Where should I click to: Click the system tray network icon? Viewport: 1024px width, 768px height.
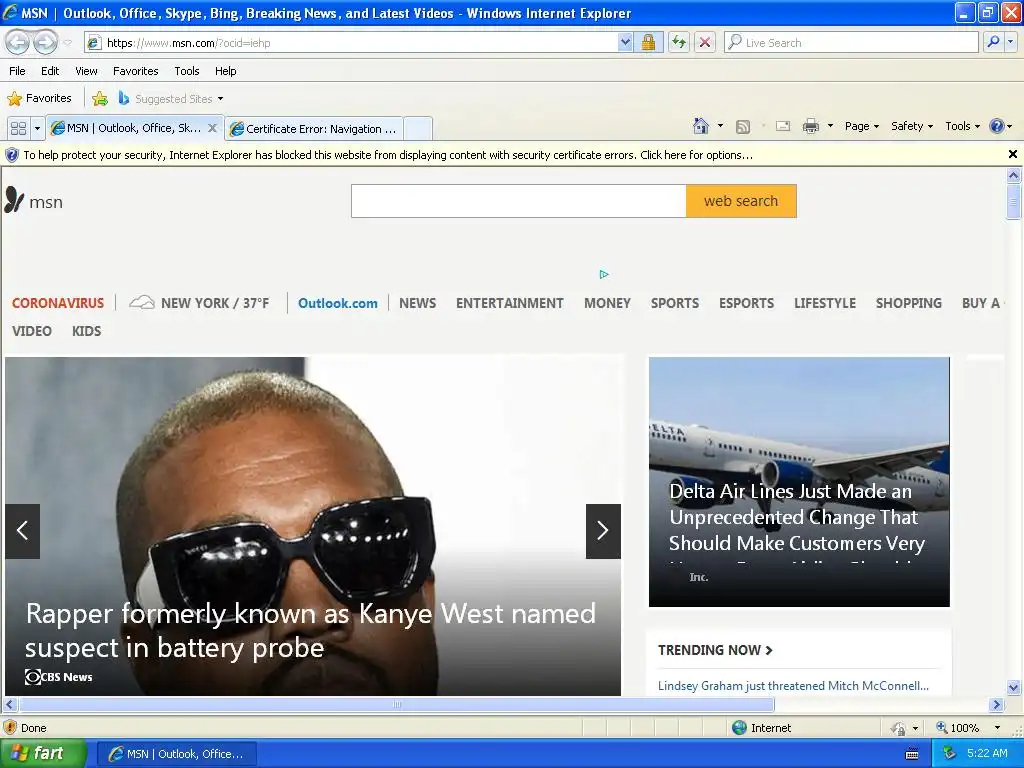pyautogui.click(x=950, y=754)
